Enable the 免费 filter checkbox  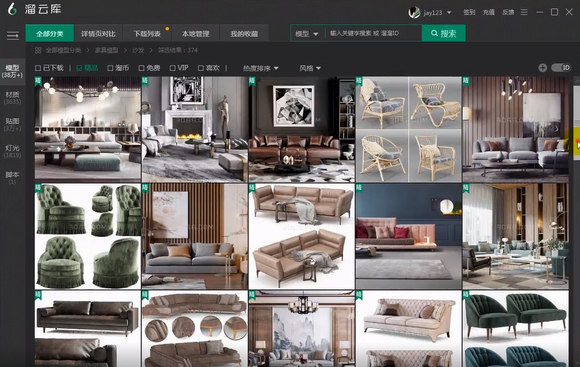pos(141,68)
